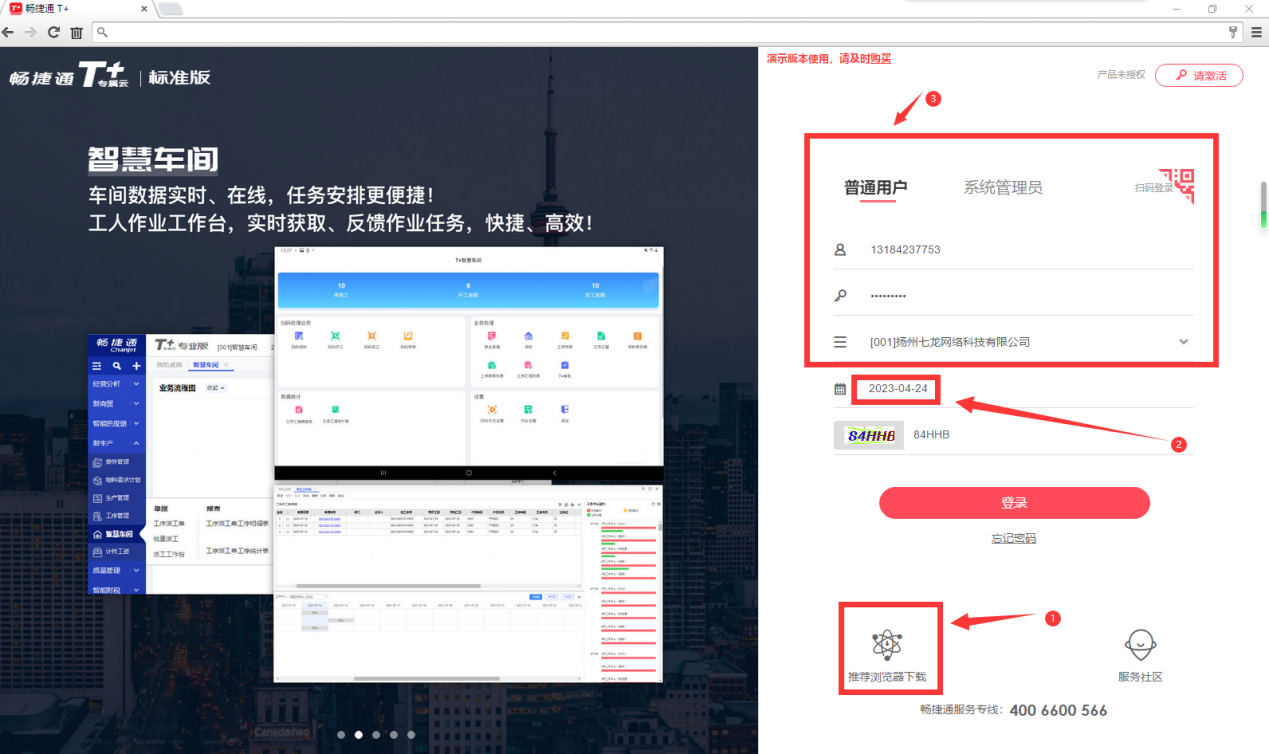Select the highlighted second carousel dot

point(358,735)
